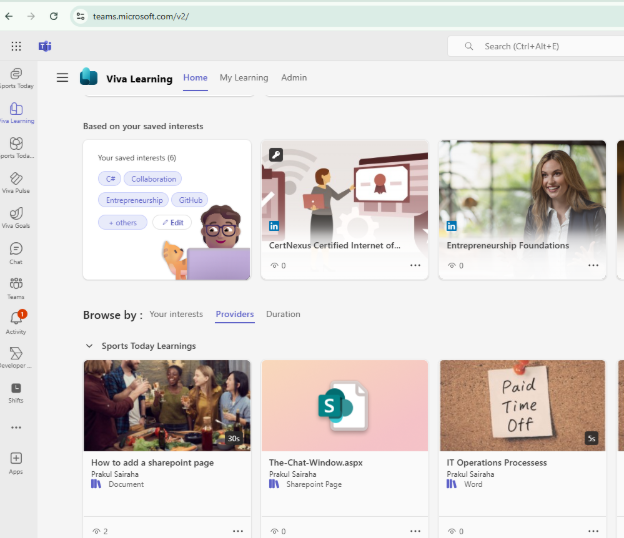Expand the '+ others' interests chip
624x538 pixels.
pos(123,222)
